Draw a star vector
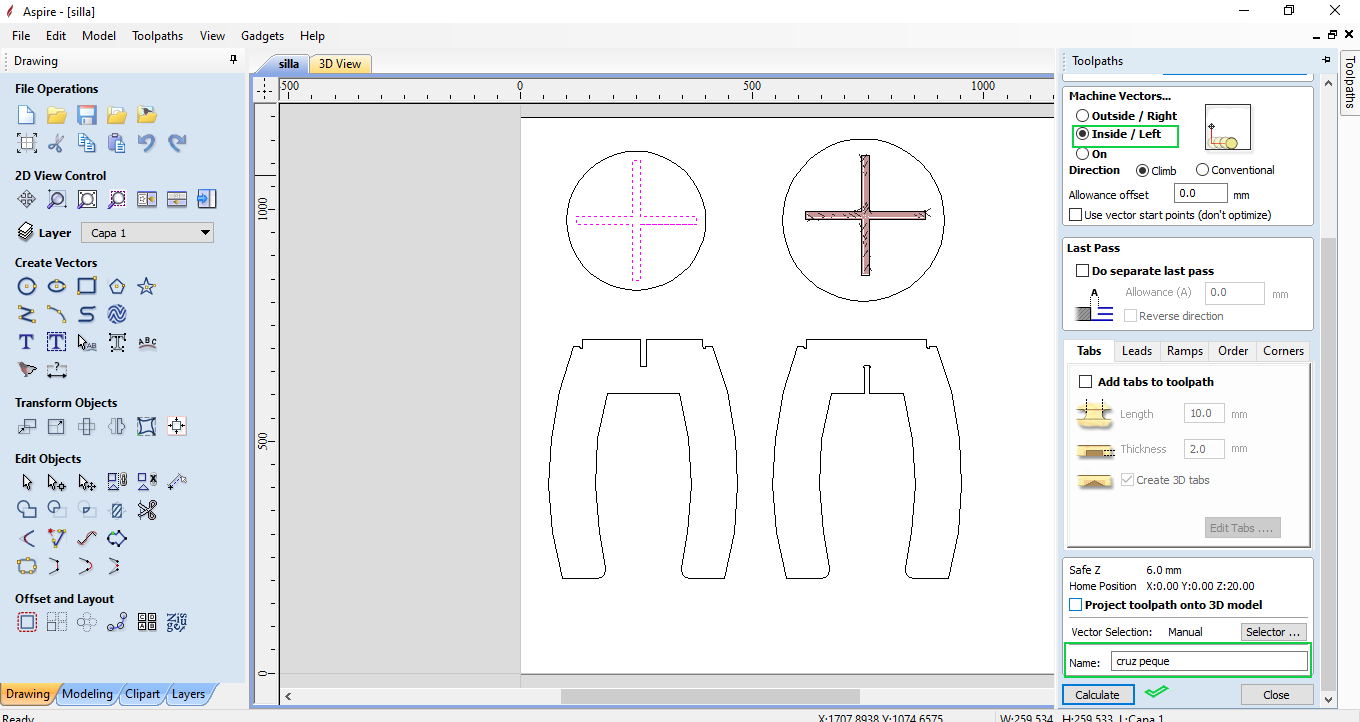Screen dimensions: 1360x722 [147, 287]
